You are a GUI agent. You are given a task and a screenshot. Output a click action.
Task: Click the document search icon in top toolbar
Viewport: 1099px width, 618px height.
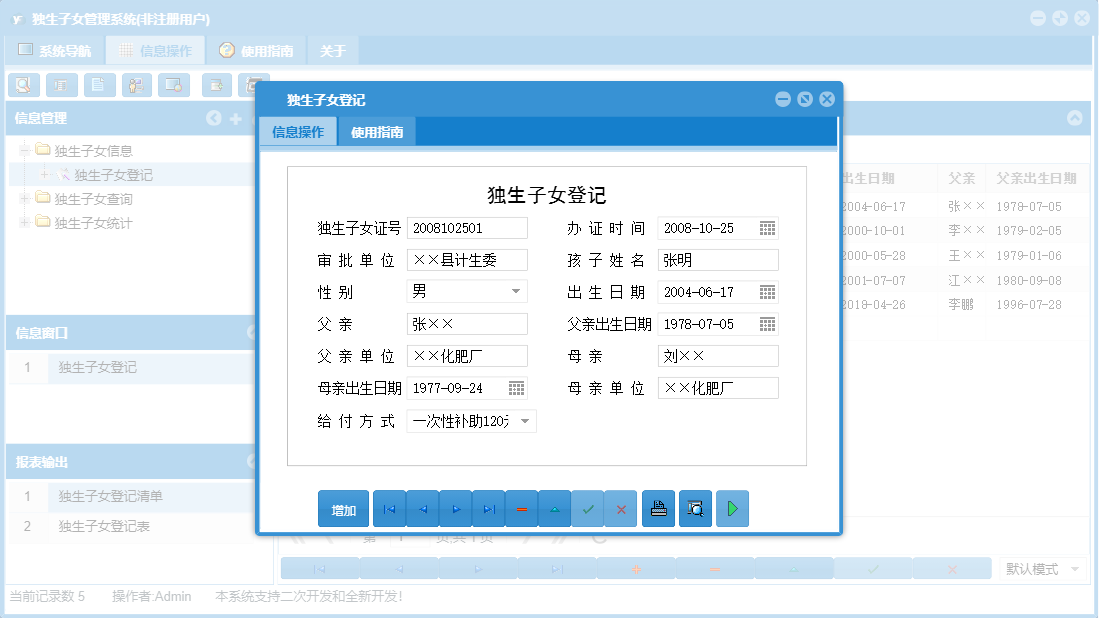(x=23, y=85)
